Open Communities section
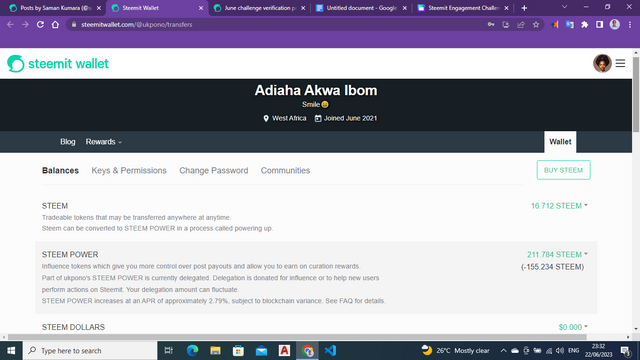 [x=285, y=171]
